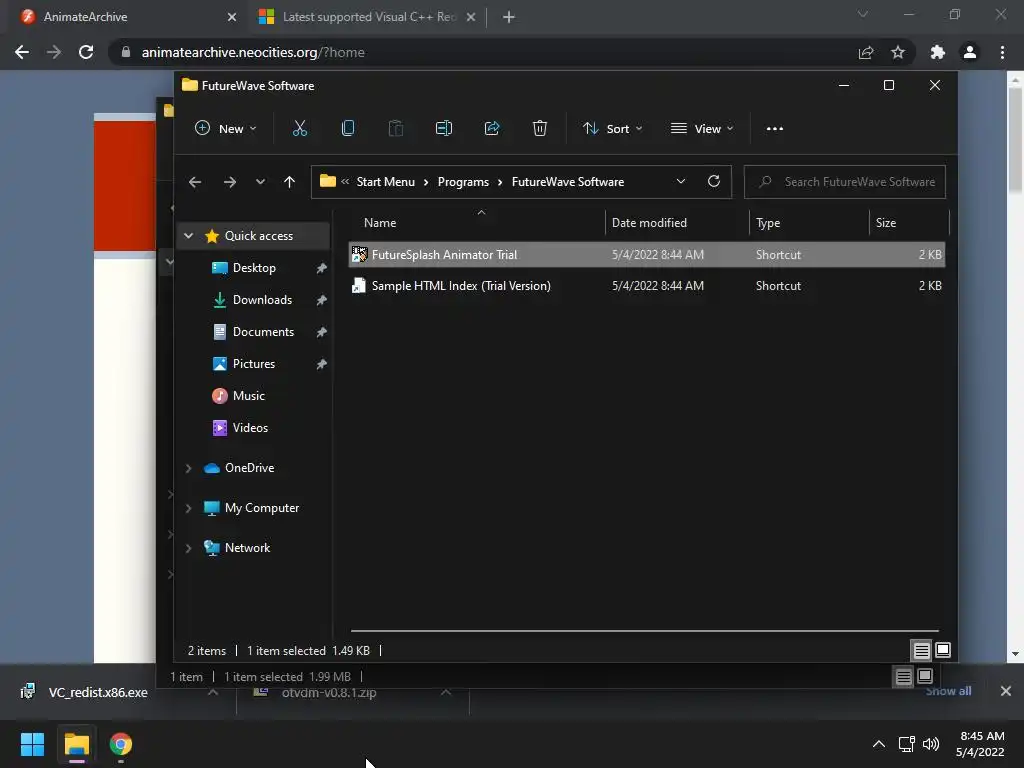Click the Delete trash icon
Image resolution: width=1024 pixels, height=768 pixels.
539,129
